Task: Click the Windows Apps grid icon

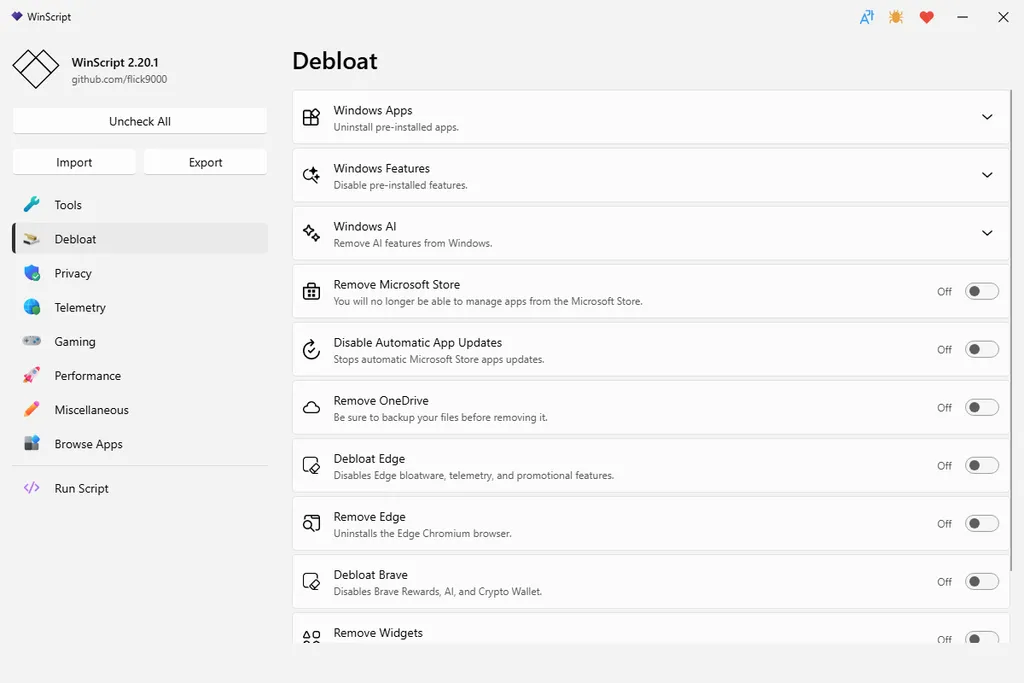Action: (312, 117)
